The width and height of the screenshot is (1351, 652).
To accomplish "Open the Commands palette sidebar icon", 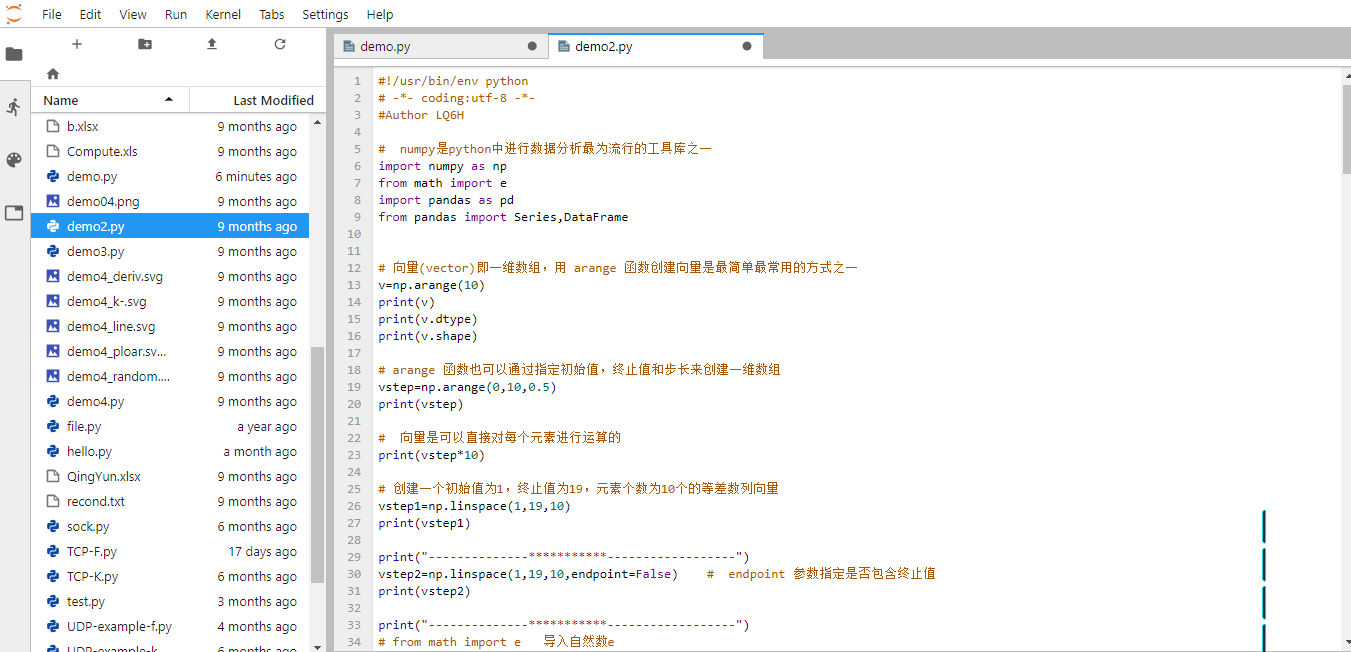I will pyautogui.click(x=14, y=160).
